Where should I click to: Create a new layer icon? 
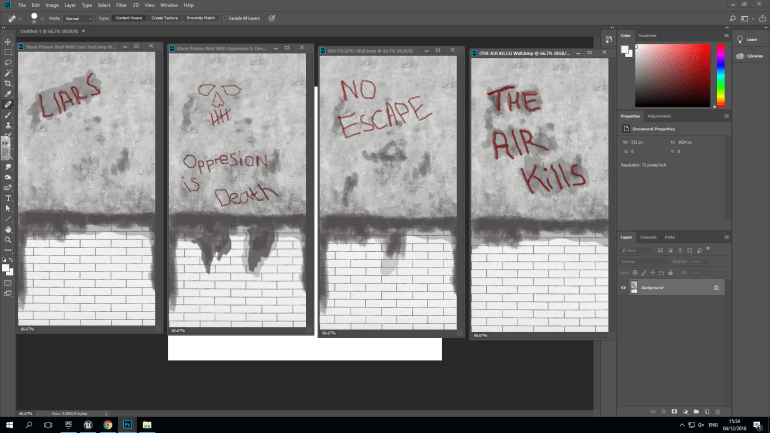point(707,411)
